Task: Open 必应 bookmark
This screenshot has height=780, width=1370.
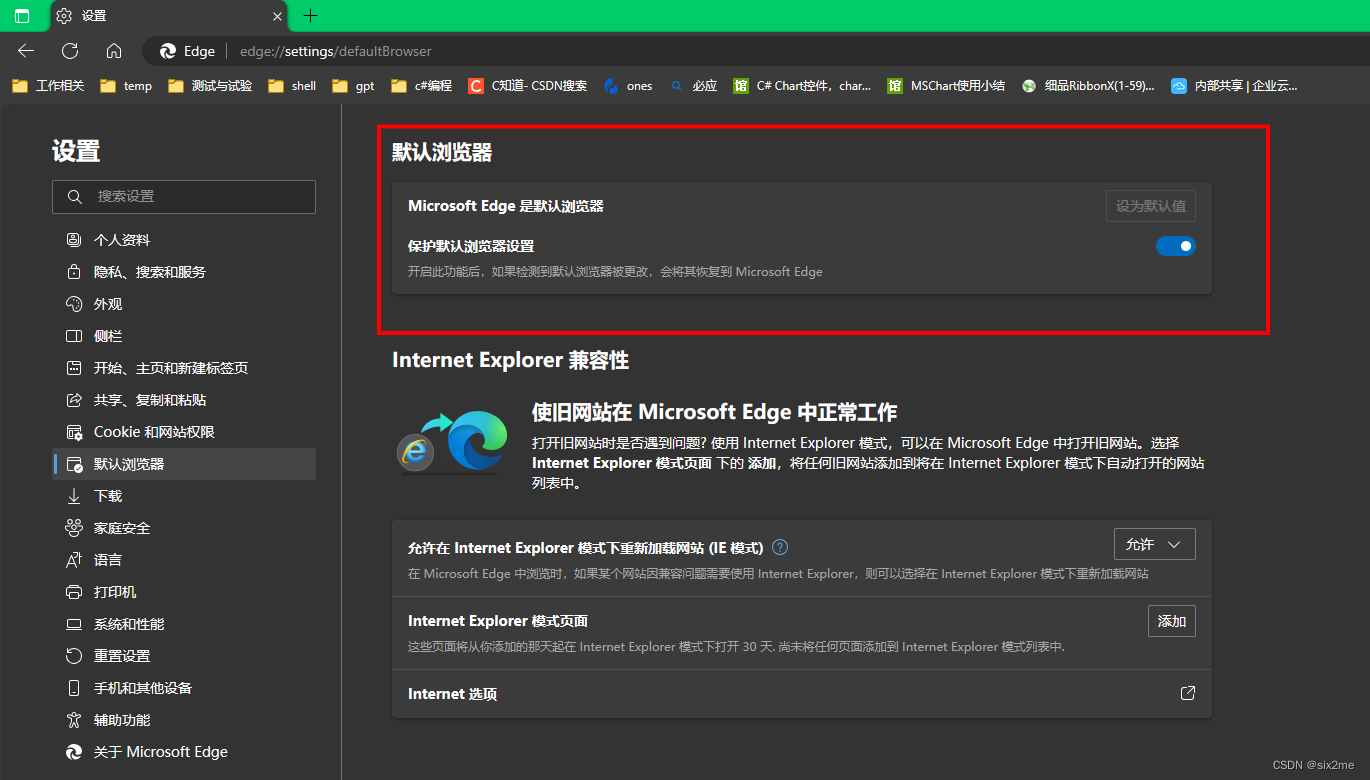Action: [x=694, y=86]
